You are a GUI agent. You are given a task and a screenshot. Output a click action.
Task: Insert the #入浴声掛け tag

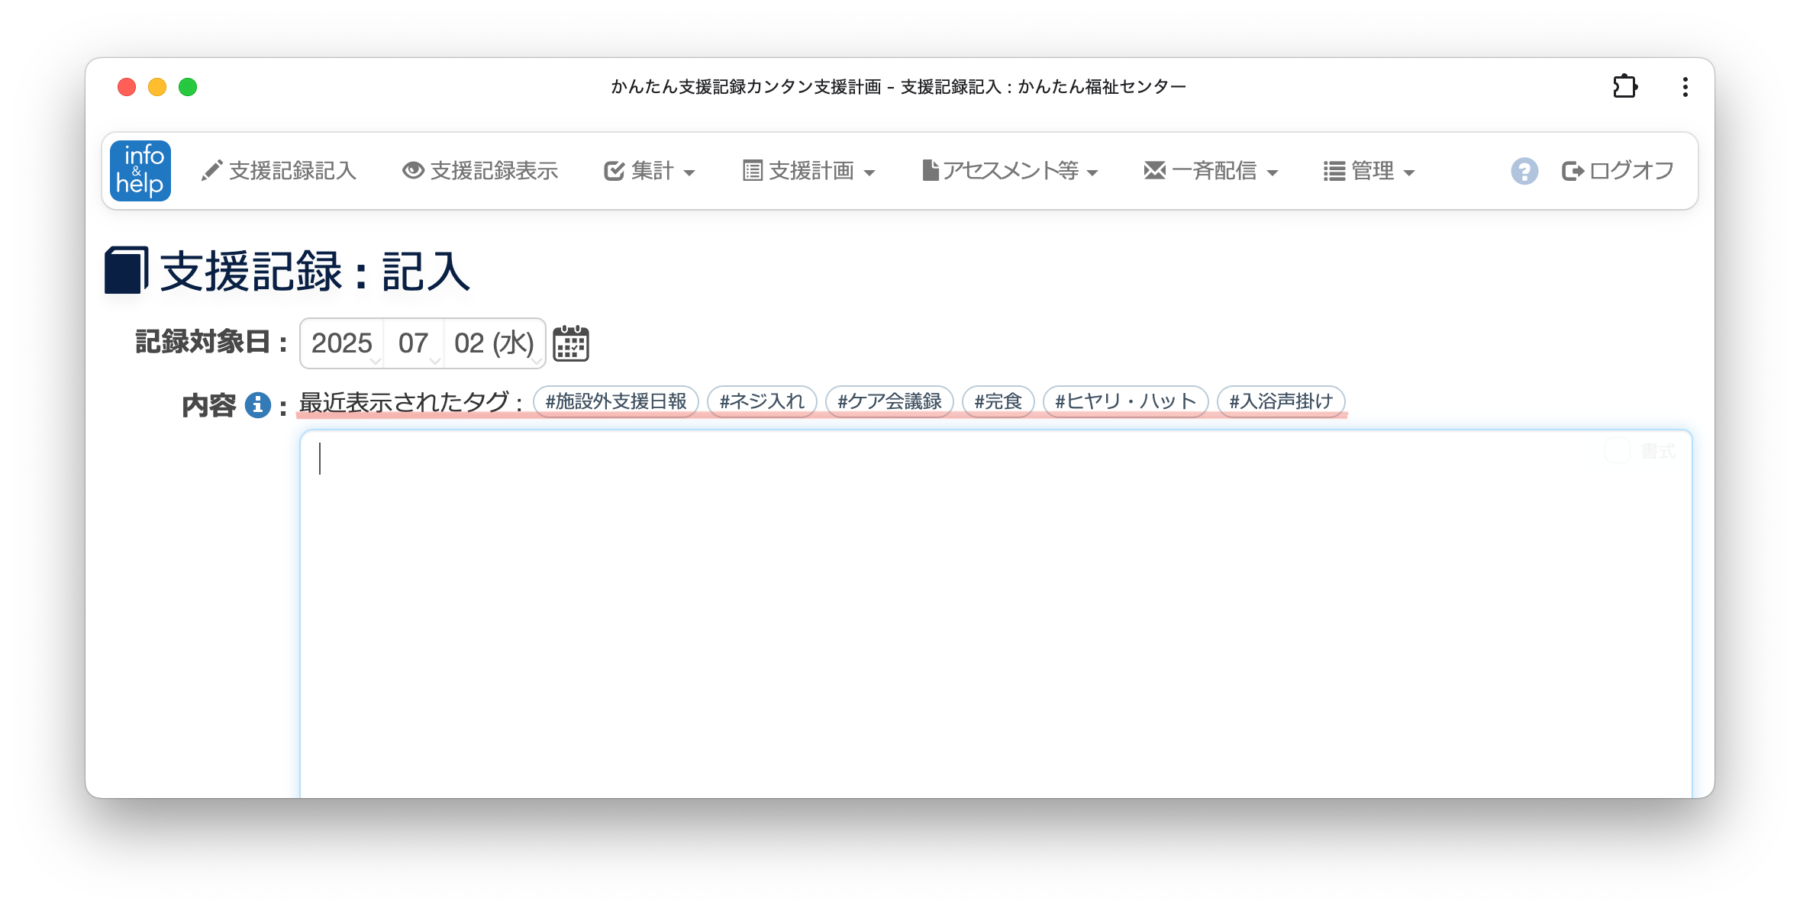[x=1281, y=401]
